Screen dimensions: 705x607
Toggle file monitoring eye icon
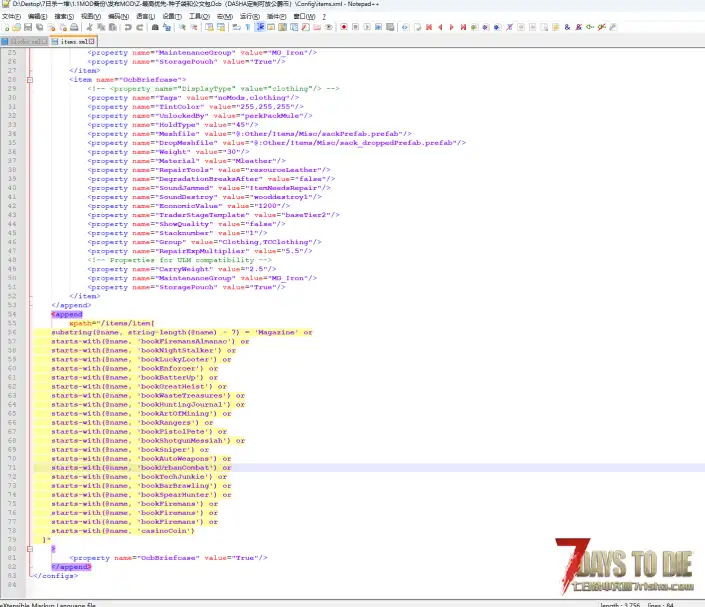[329, 27]
